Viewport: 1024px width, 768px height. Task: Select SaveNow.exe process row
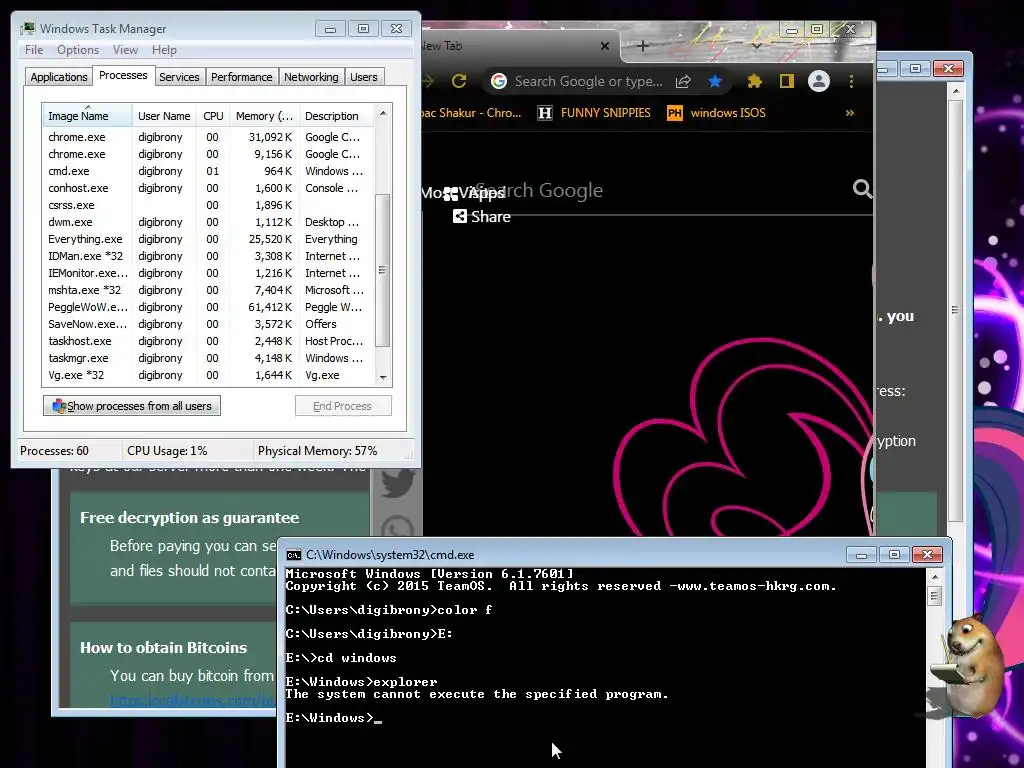pyautogui.click(x=208, y=324)
